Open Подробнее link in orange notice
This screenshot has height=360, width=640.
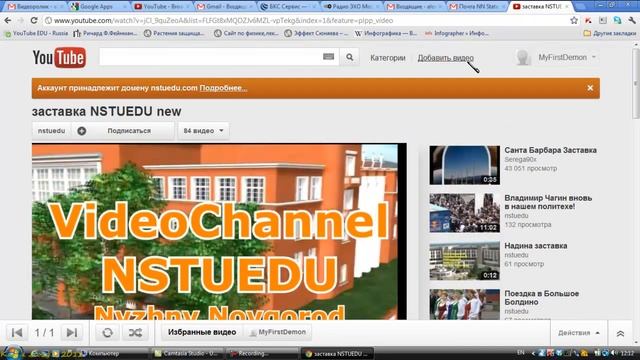(223, 88)
